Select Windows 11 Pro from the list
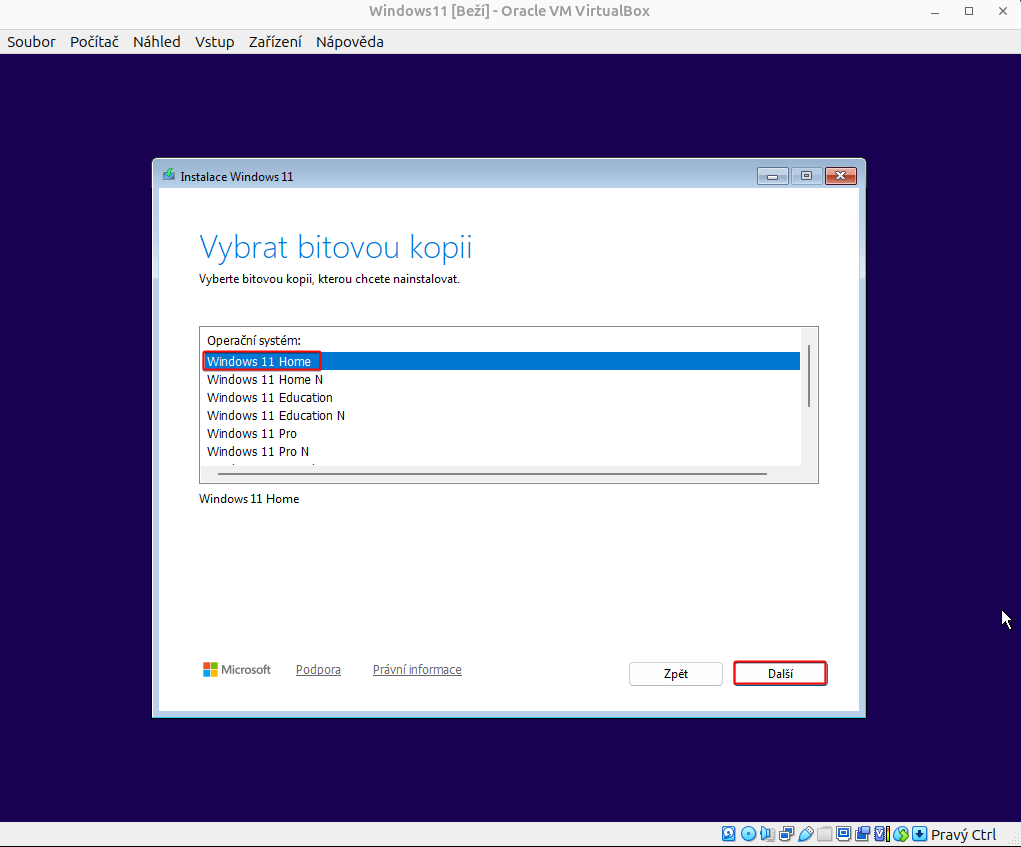1021x847 pixels. [x=252, y=434]
